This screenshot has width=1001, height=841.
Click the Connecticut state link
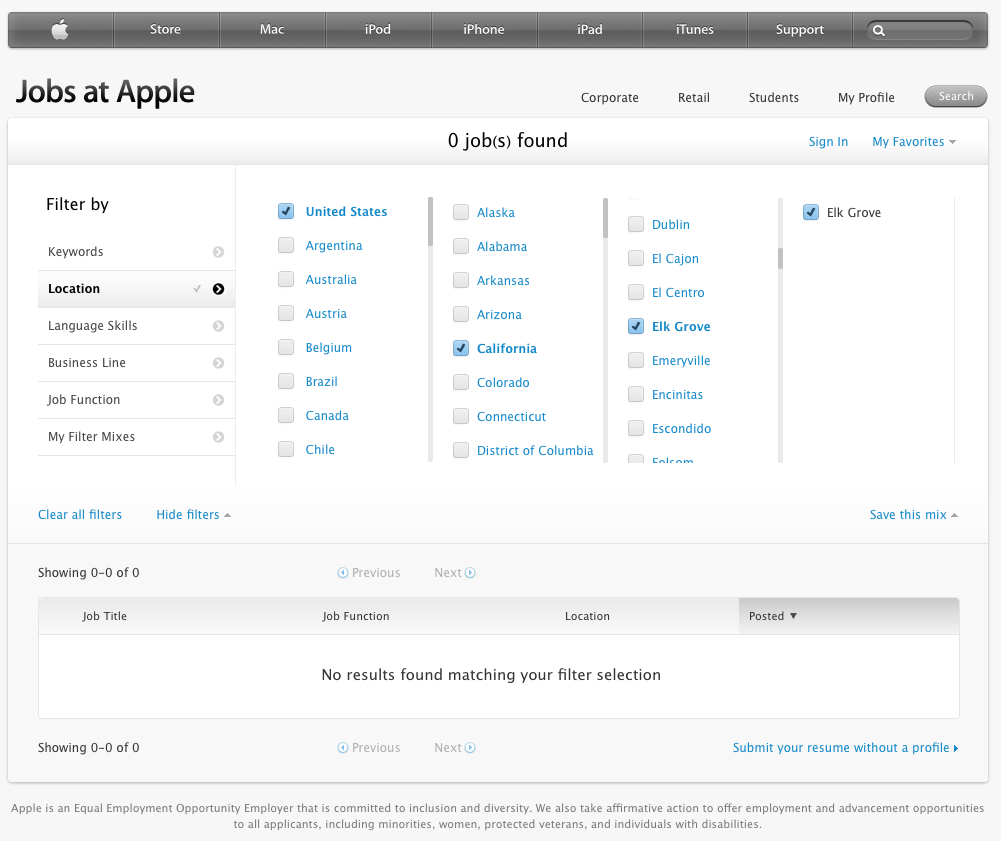pyautogui.click(x=511, y=416)
